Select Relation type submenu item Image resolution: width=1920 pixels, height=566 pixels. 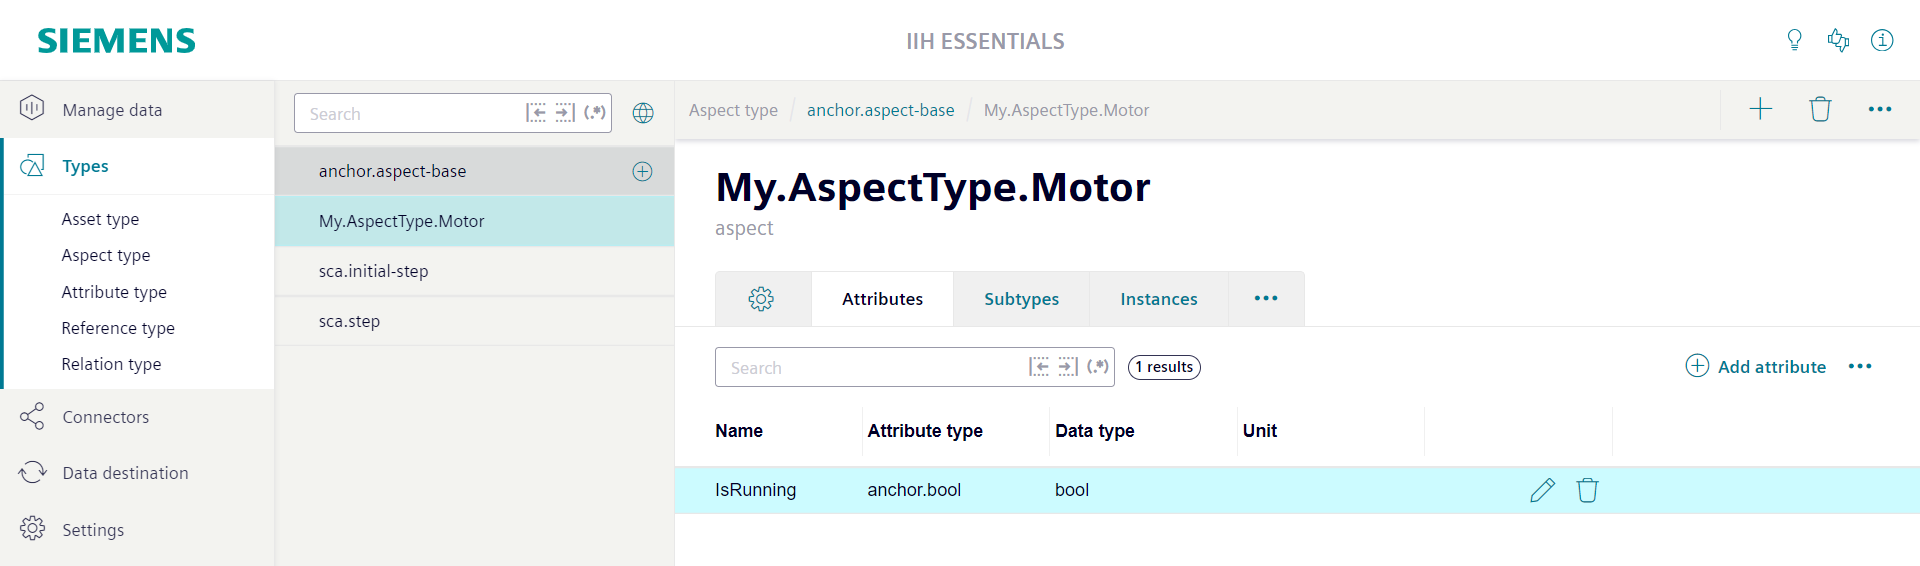click(111, 364)
